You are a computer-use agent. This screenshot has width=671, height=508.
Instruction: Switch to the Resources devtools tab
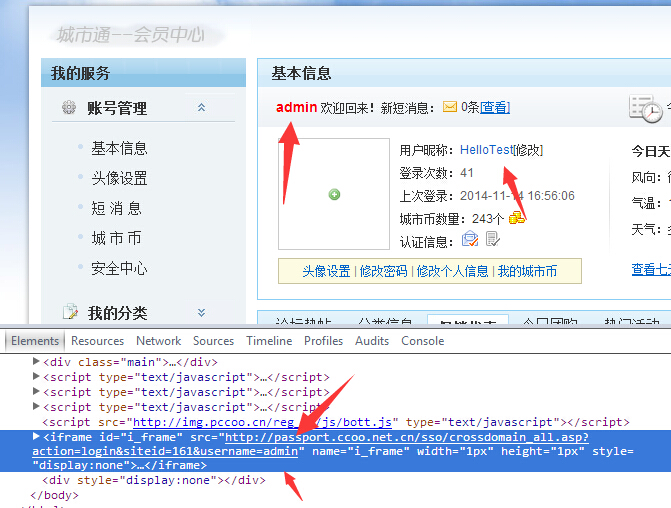point(97,341)
